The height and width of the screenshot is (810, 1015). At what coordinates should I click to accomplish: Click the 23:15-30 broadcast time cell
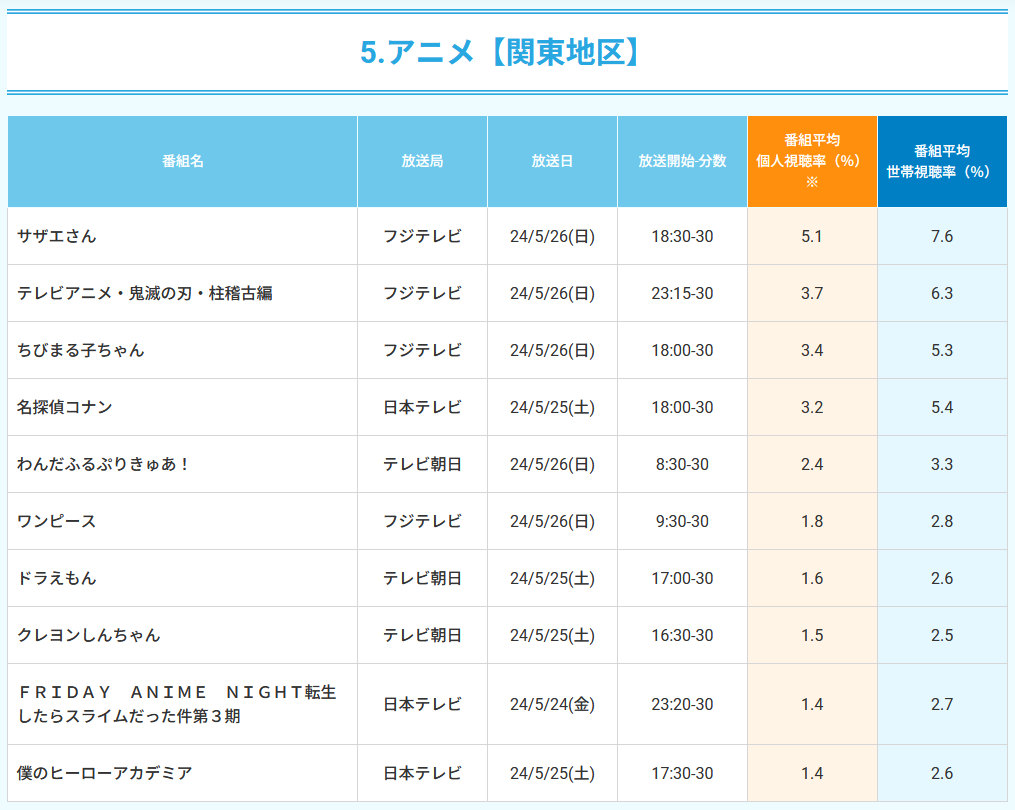pyautogui.click(x=682, y=293)
